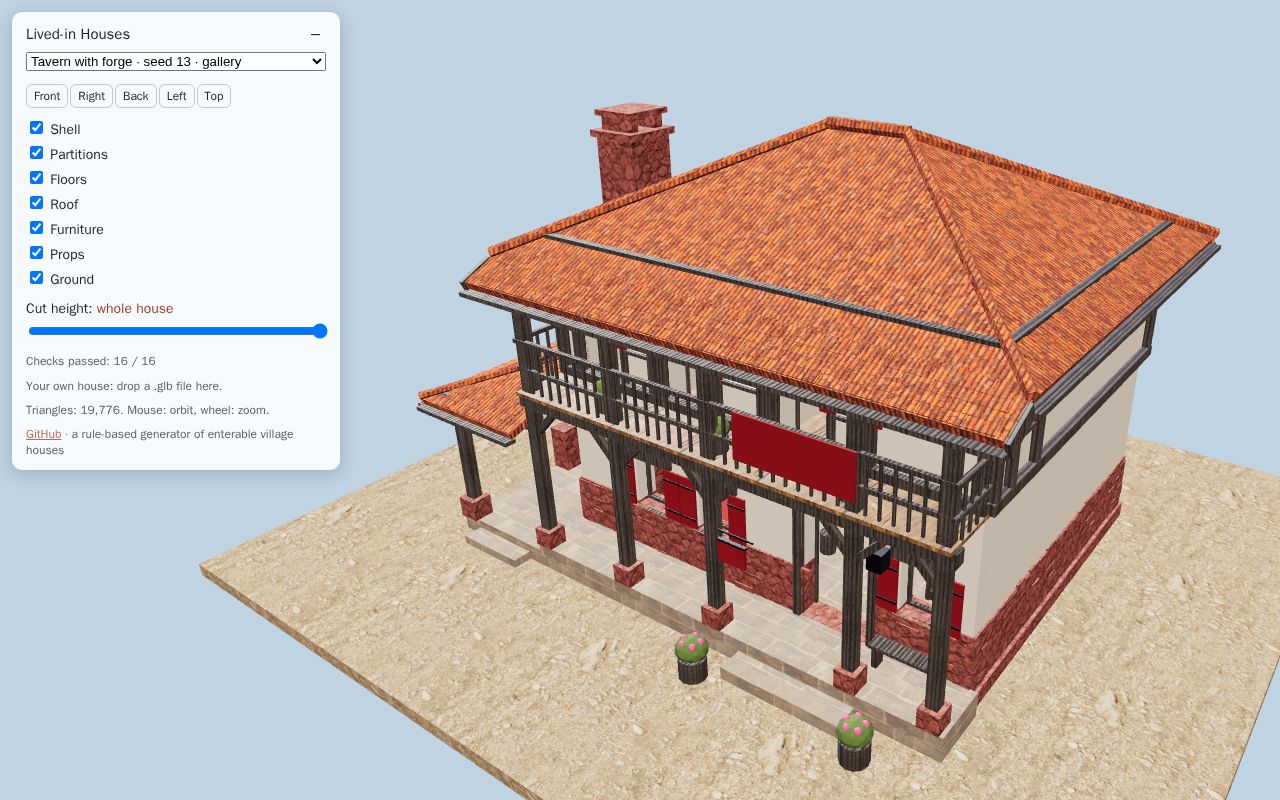Open the house preset dropdown
The image size is (1280, 800).
point(176,61)
